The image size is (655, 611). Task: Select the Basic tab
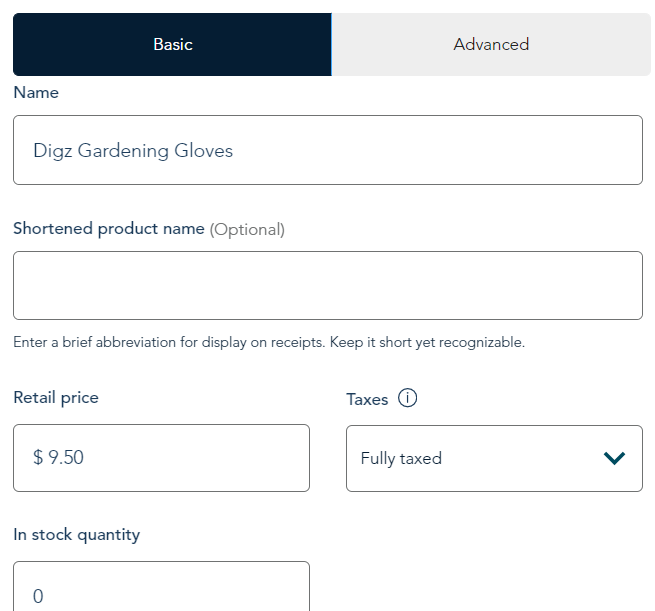[x=172, y=44]
